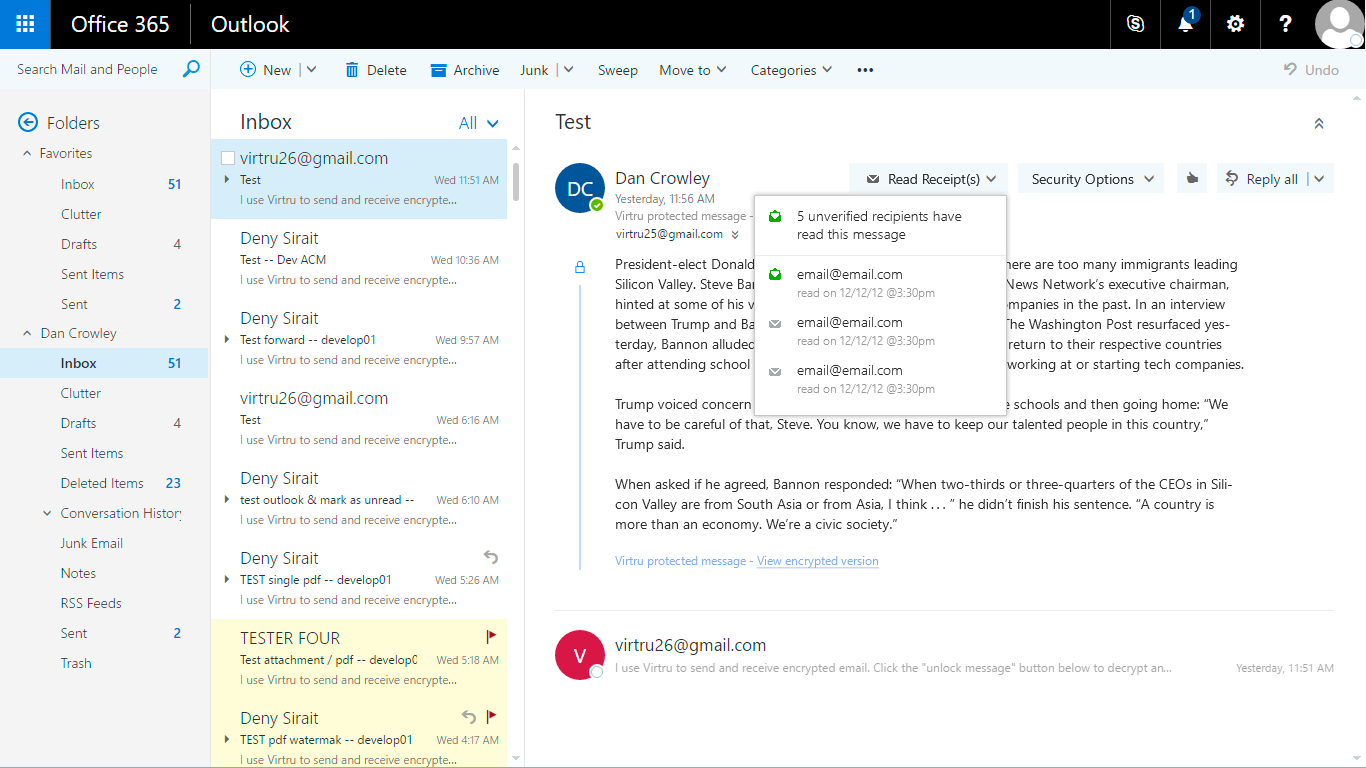This screenshot has width=1366, height=768.
Task: Click the Outlook title link
Action: [x=250, y=24]
